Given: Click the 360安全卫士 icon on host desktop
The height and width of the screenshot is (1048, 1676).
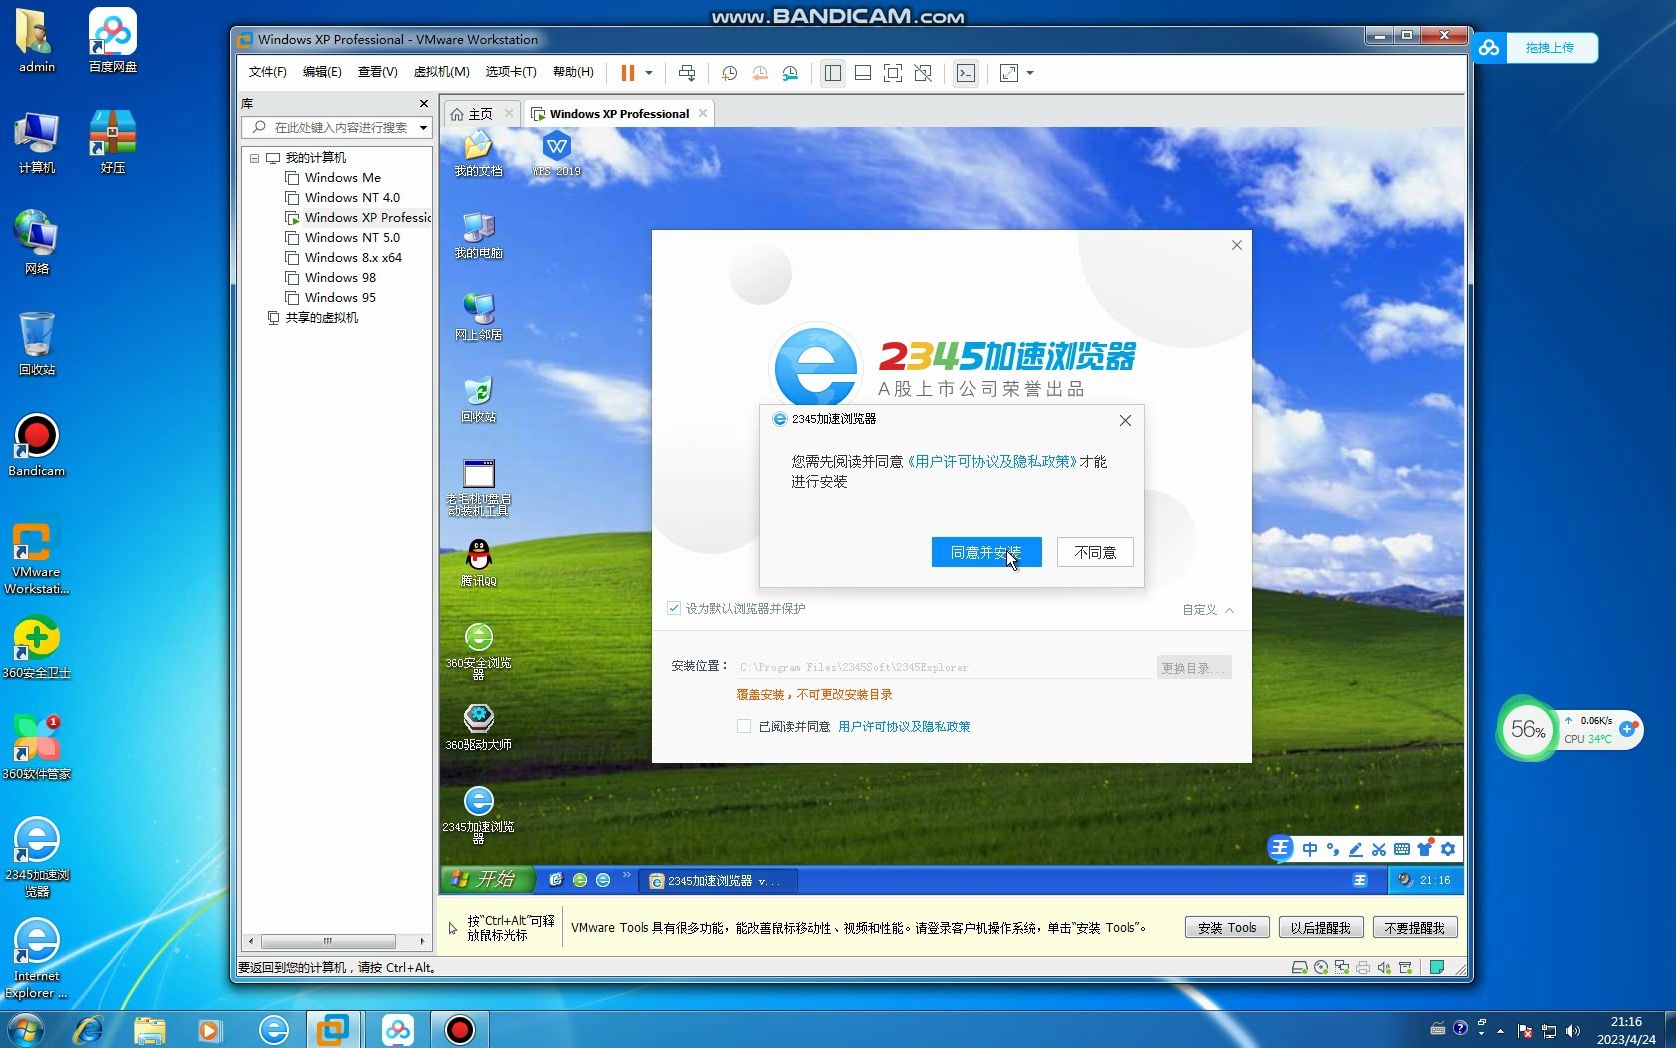Looking at the screenshot, I should [x=37, y=648].
